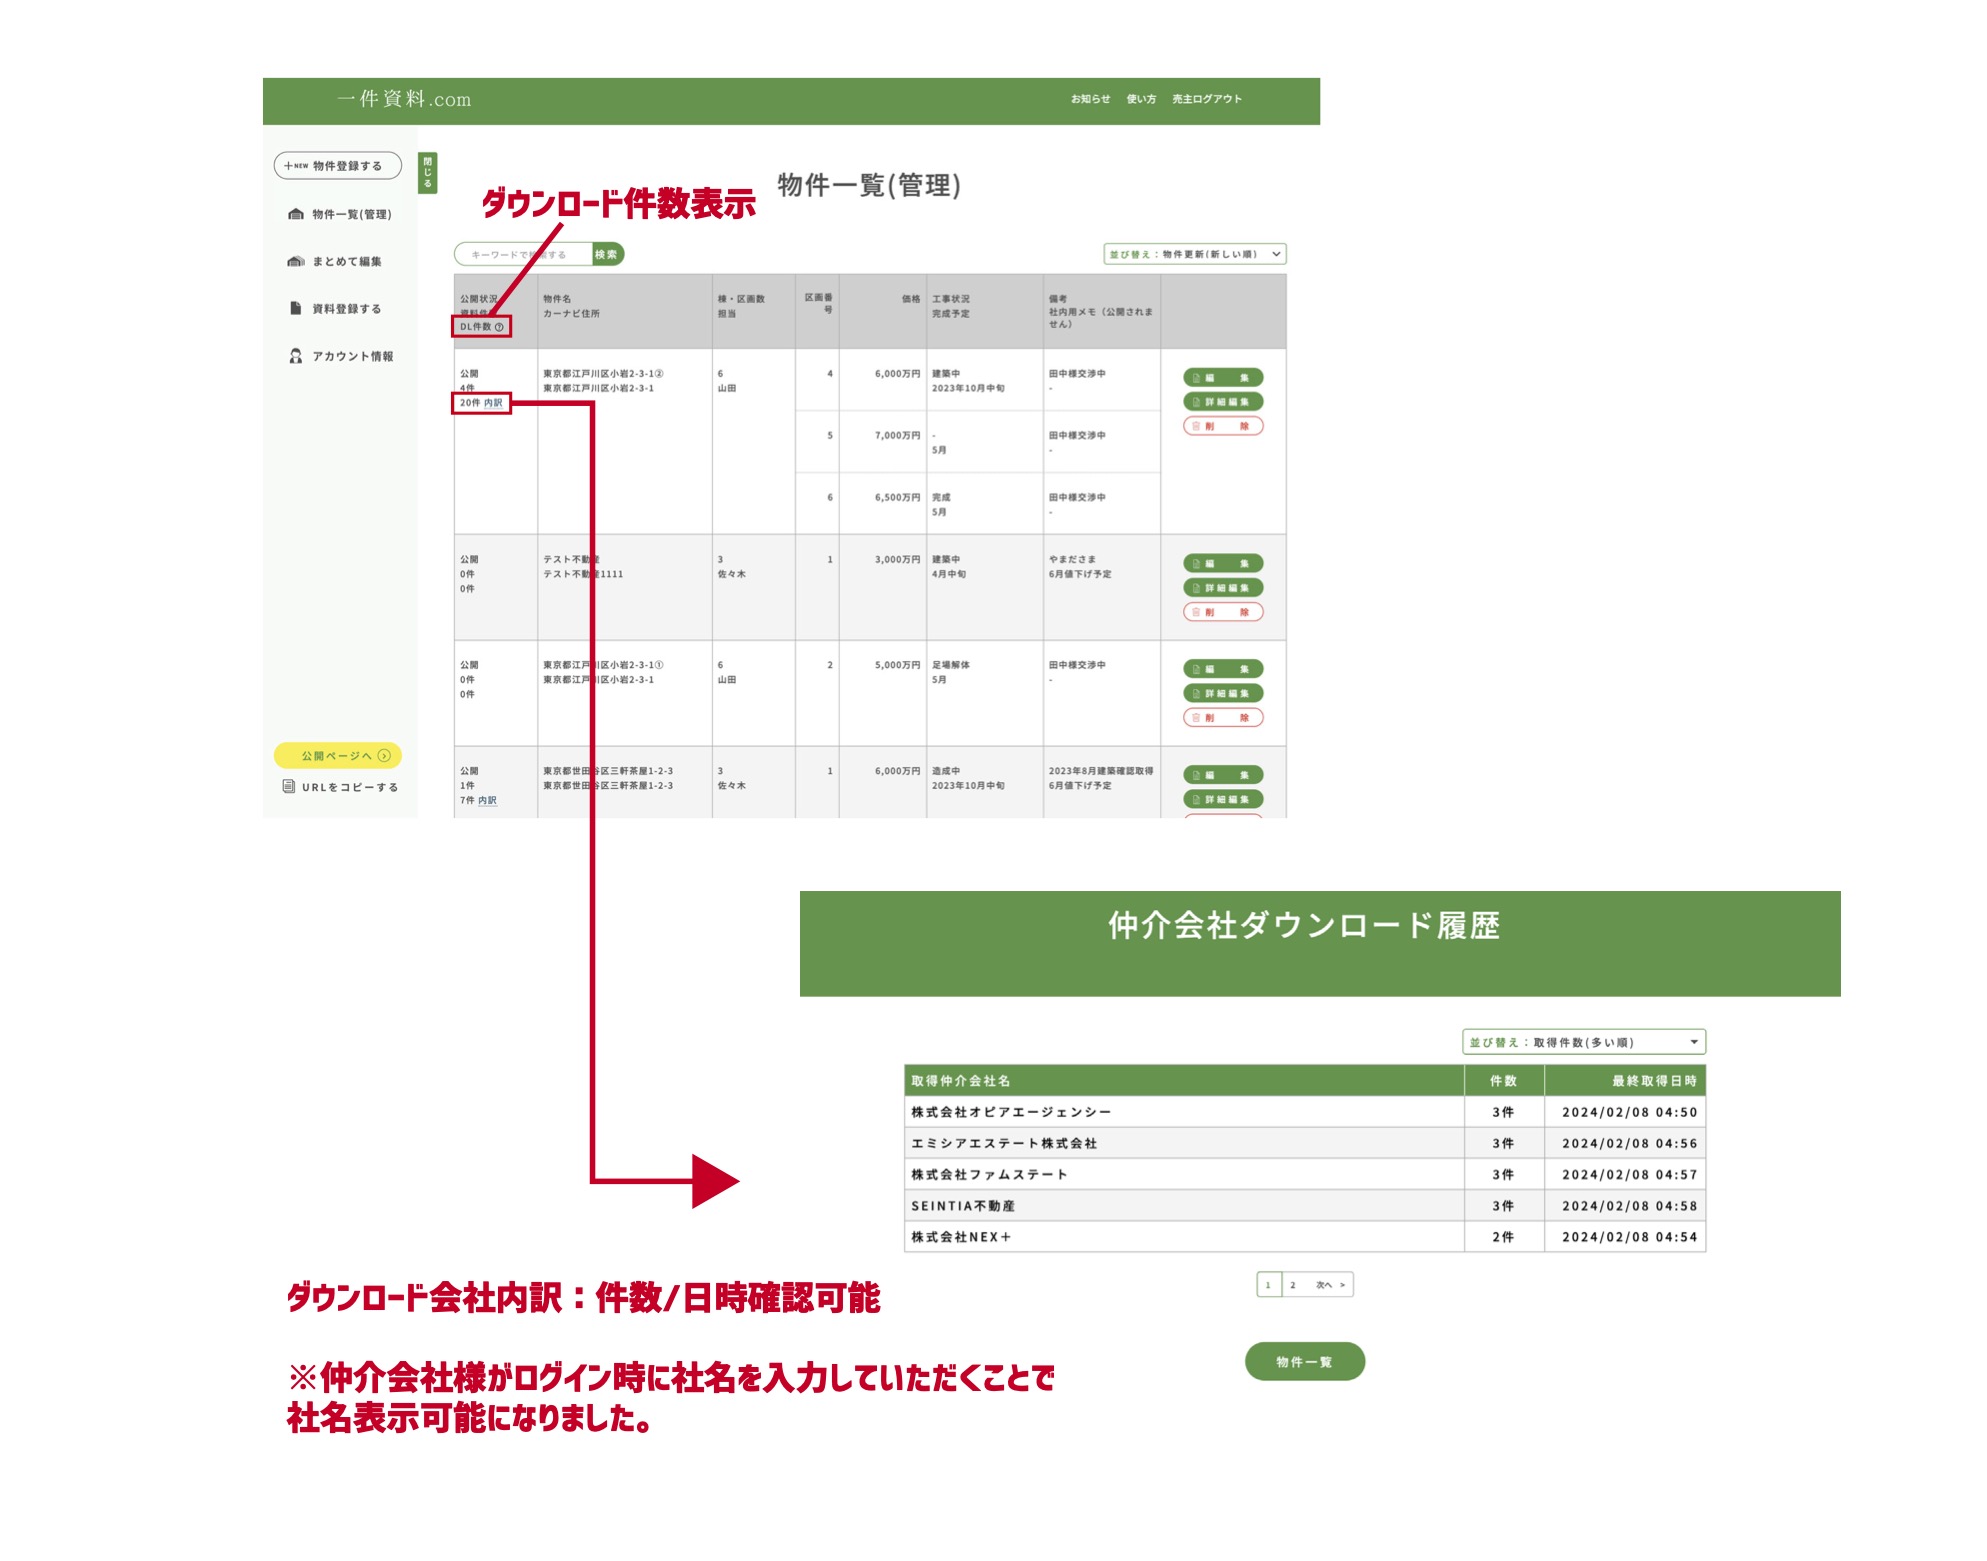The height and width of the screenshot is (1561, 1987).
Task: Open お知らせ in the top header
Action: [1090, 99]
